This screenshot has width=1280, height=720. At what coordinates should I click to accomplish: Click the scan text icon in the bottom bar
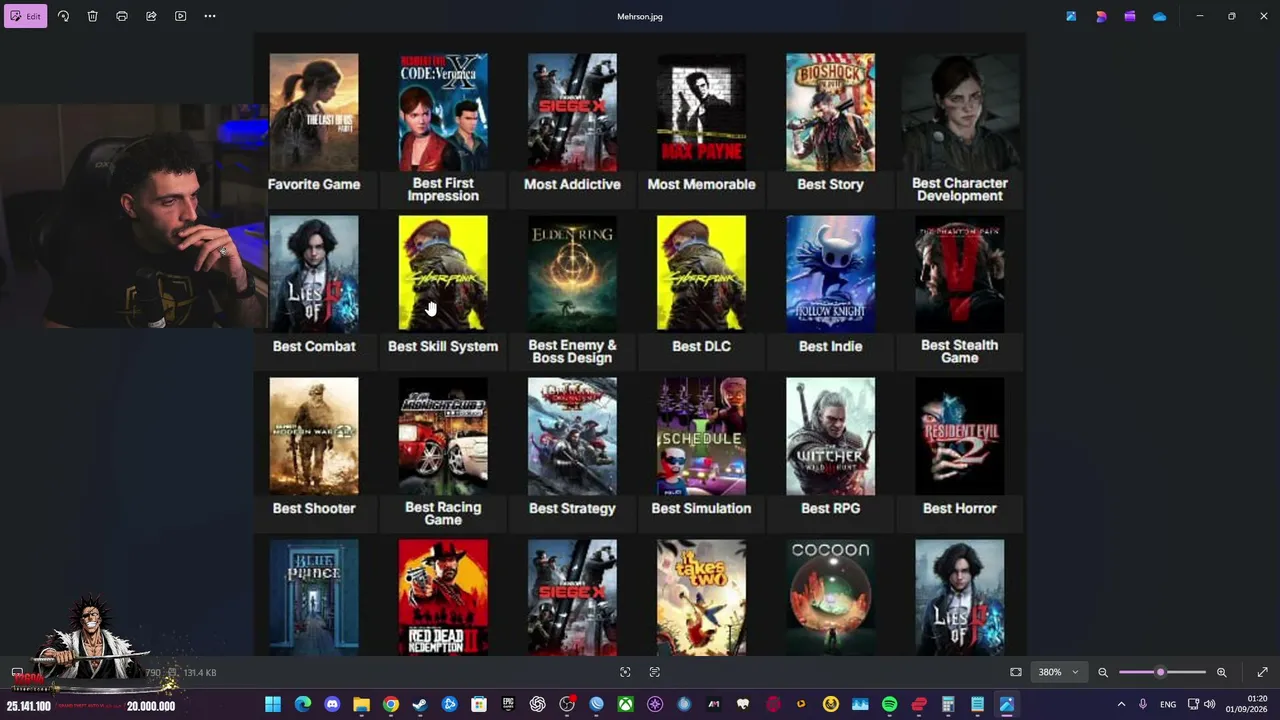pyautogui.click(x=655, y=672)
